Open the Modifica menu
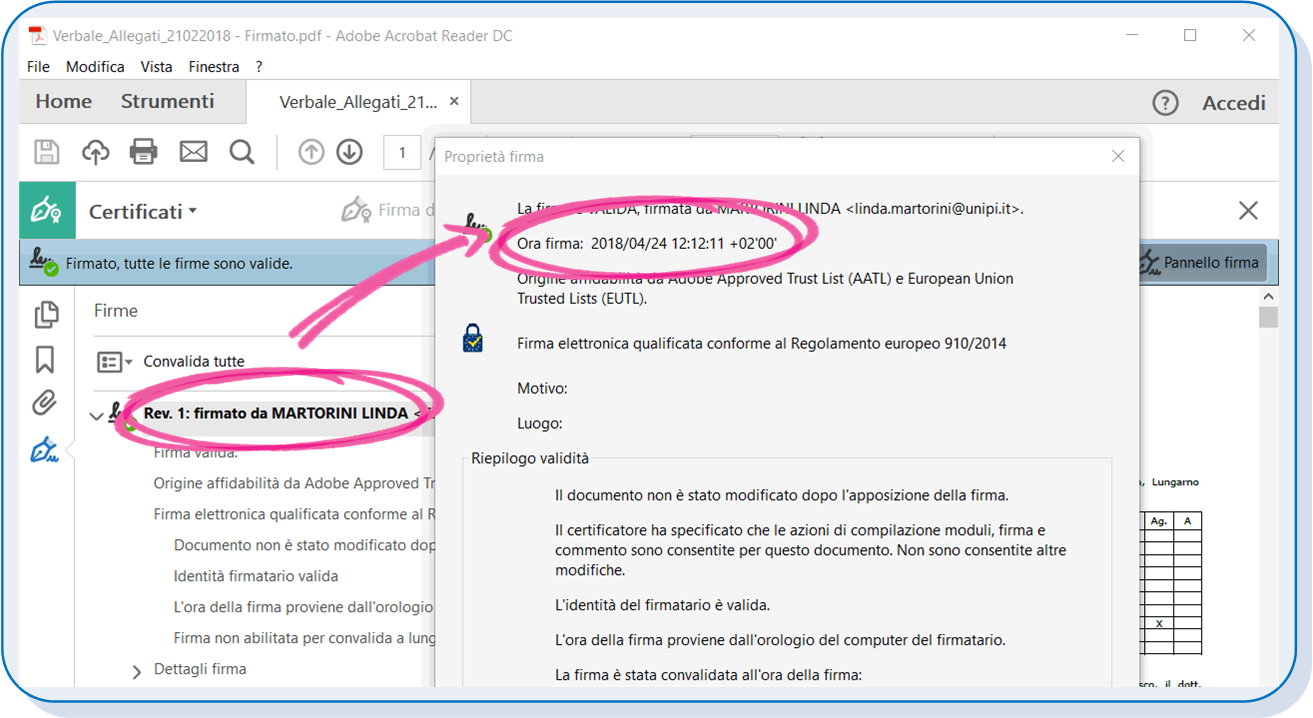This screenshot has height=718, width=1313. click(x=95, y=67)
